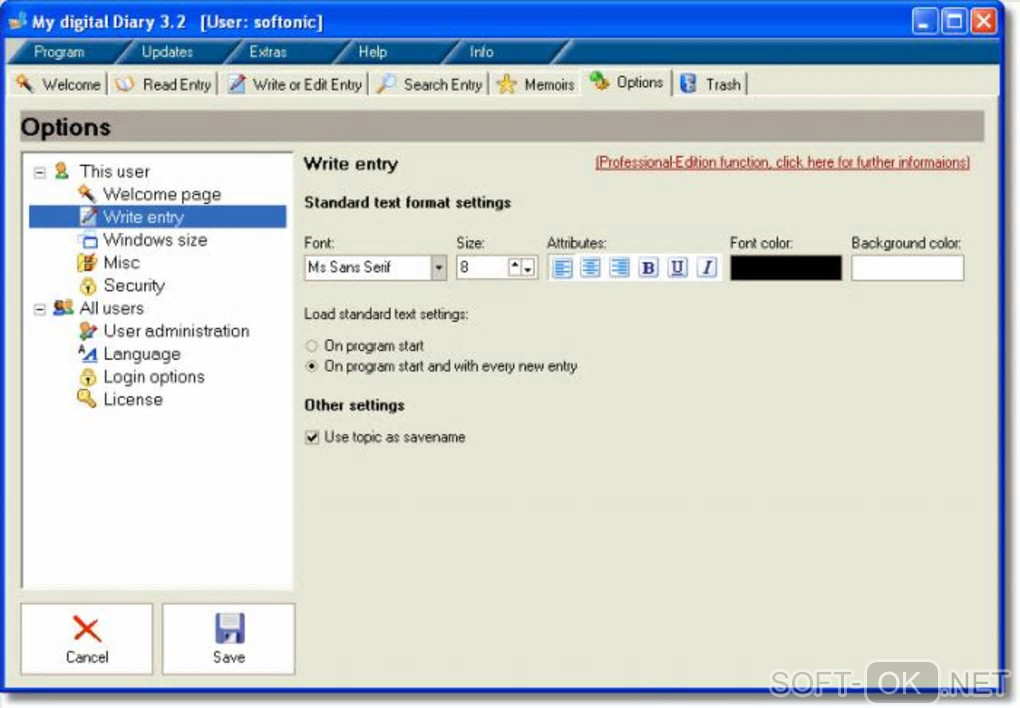Image resolution: width=1020 pixels, height=708 pixels.
Task: Increase font size with up spinner
Action: coord(515,266)
